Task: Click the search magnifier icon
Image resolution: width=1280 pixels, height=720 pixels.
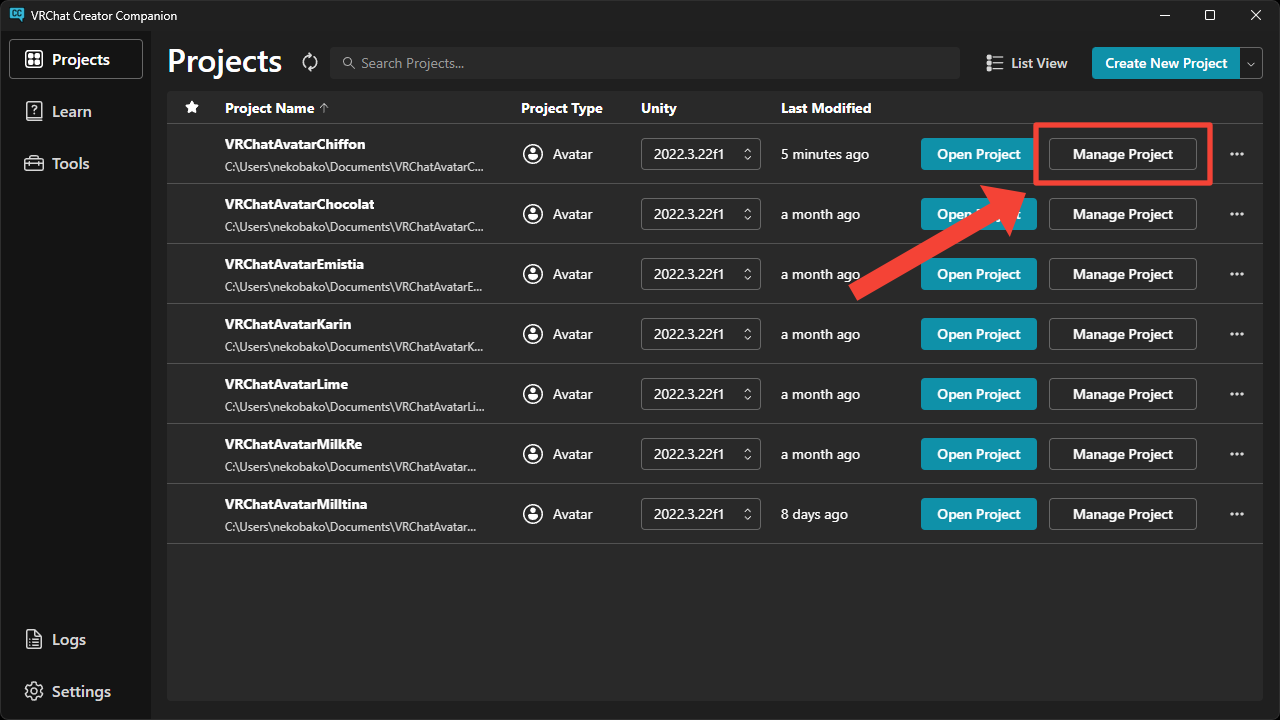Action: click(349, 63)
